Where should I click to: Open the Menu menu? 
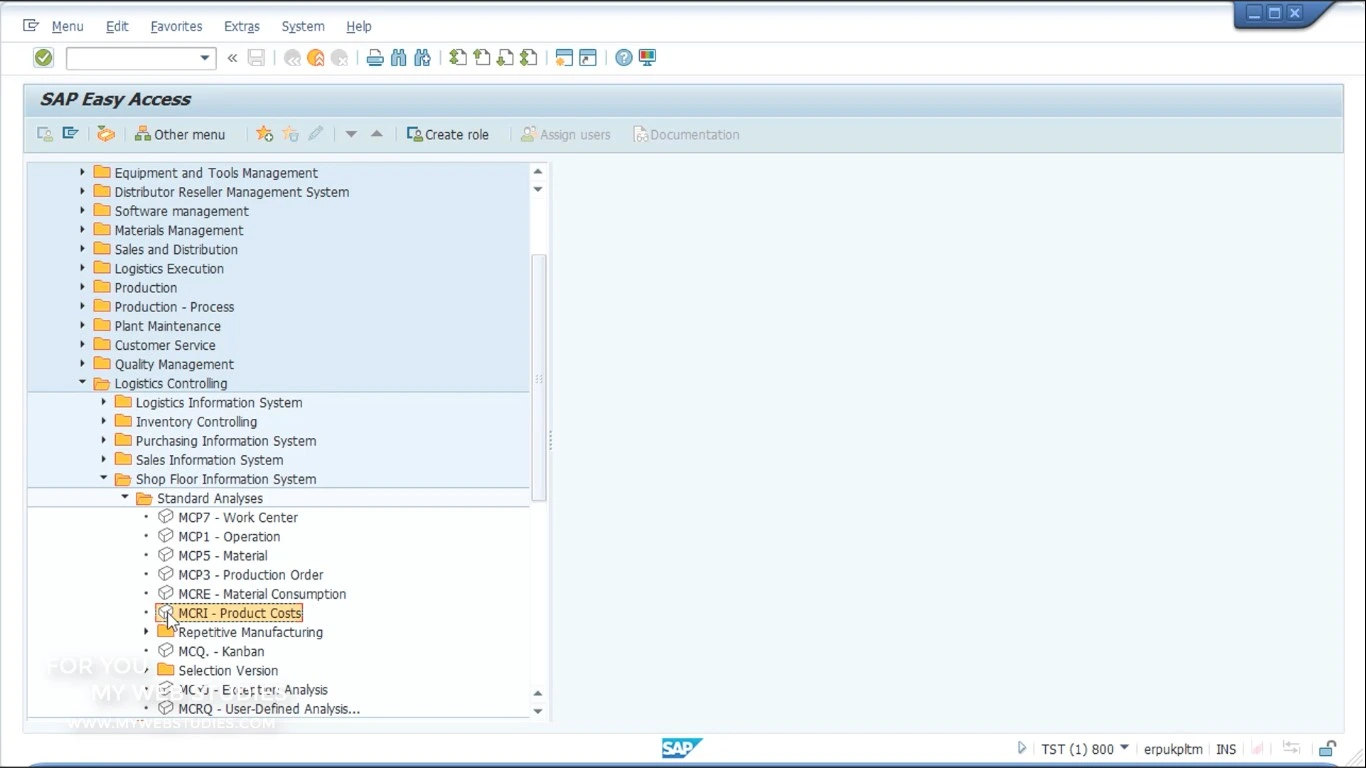(67, 26)
